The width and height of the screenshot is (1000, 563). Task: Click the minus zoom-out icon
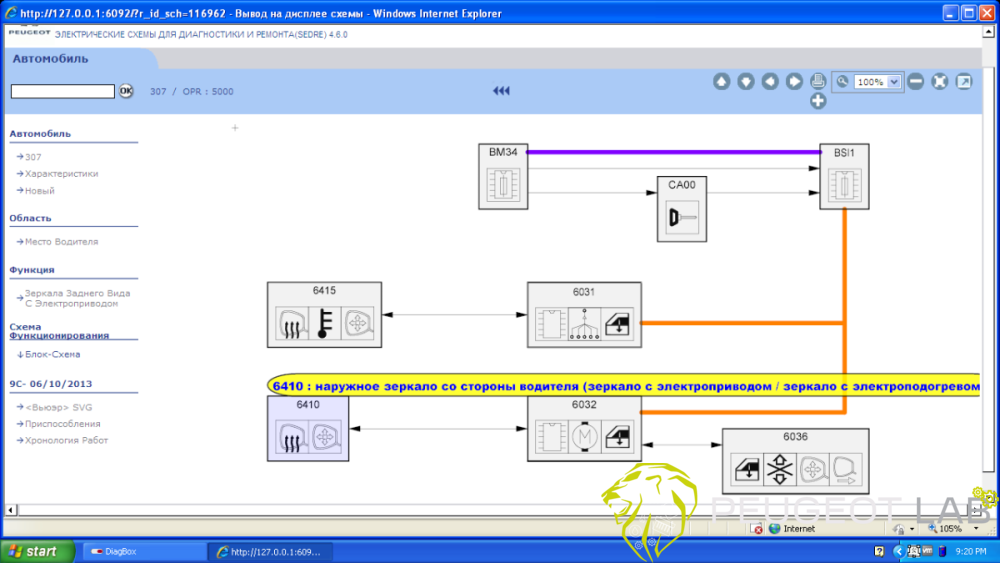click(916, 82)
